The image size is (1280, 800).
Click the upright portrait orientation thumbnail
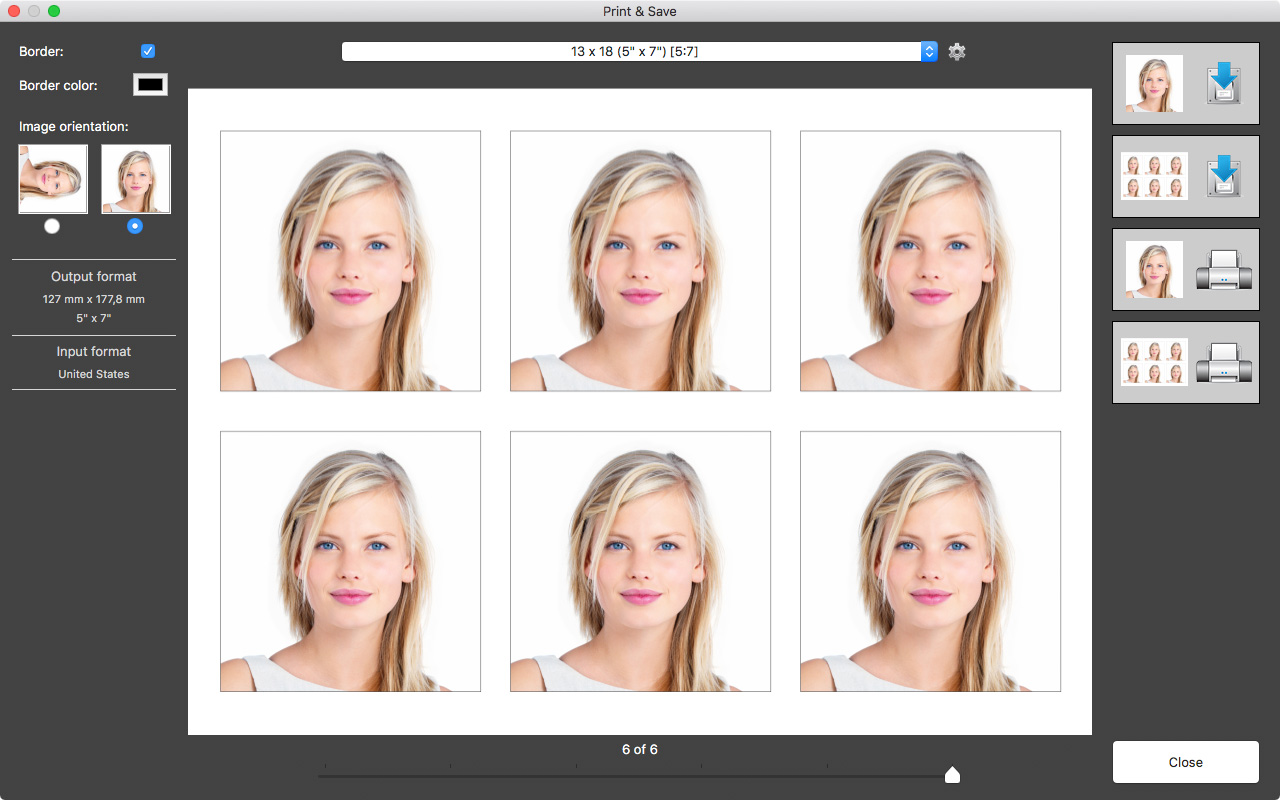click(x=136, y=179)
